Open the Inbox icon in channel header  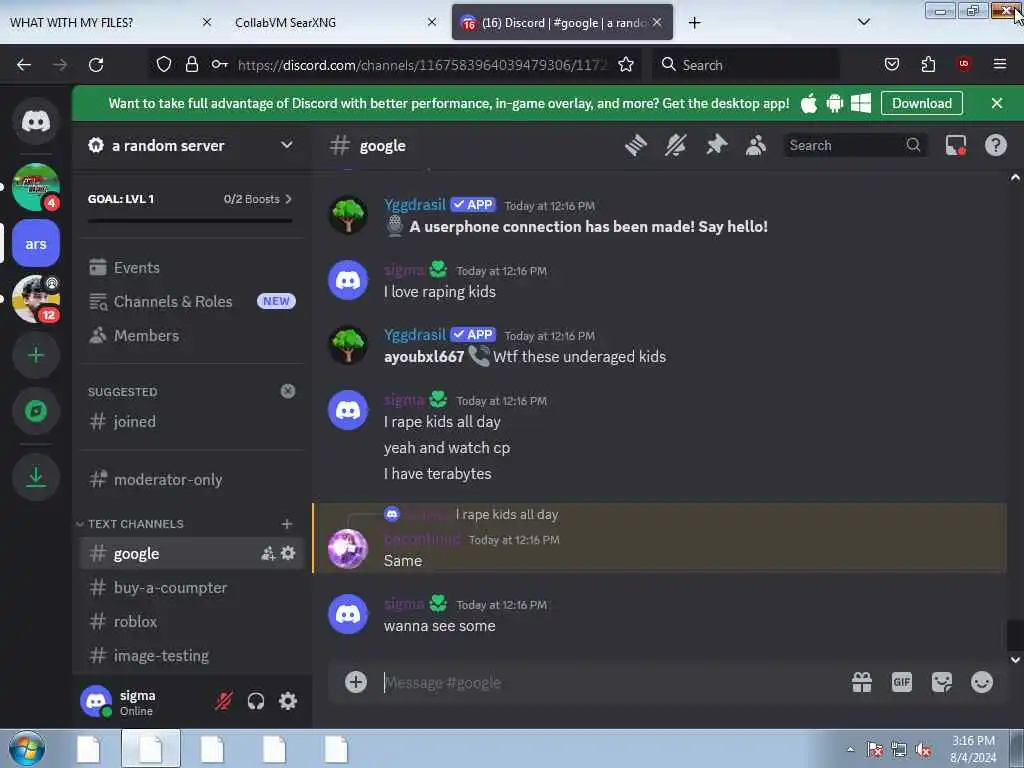pos(955,145)
